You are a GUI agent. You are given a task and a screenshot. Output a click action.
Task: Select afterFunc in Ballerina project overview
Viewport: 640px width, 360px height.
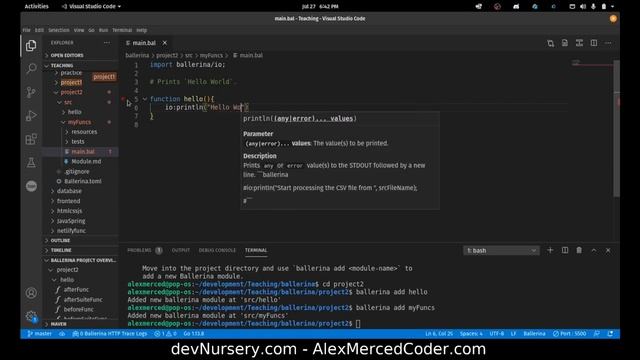click(76, 289)
